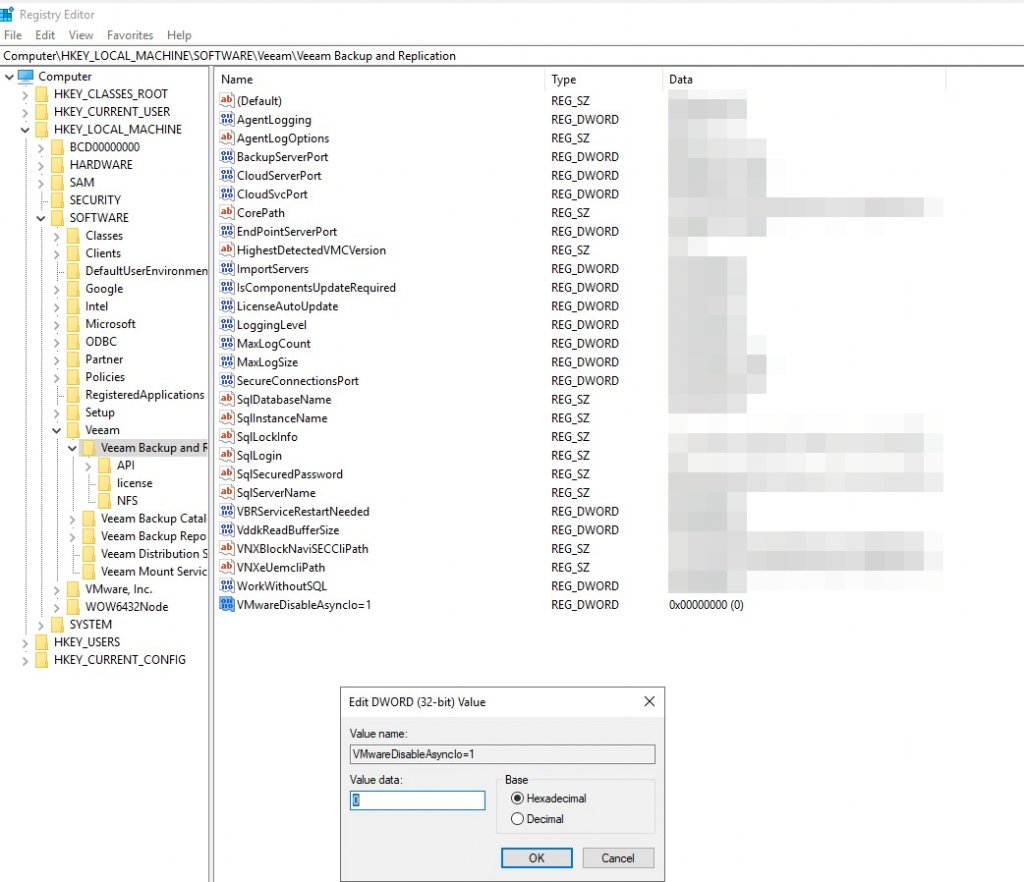
Task: Click the VMwareDisableAsyncIo=1 value icon
Action: [227, 604]
